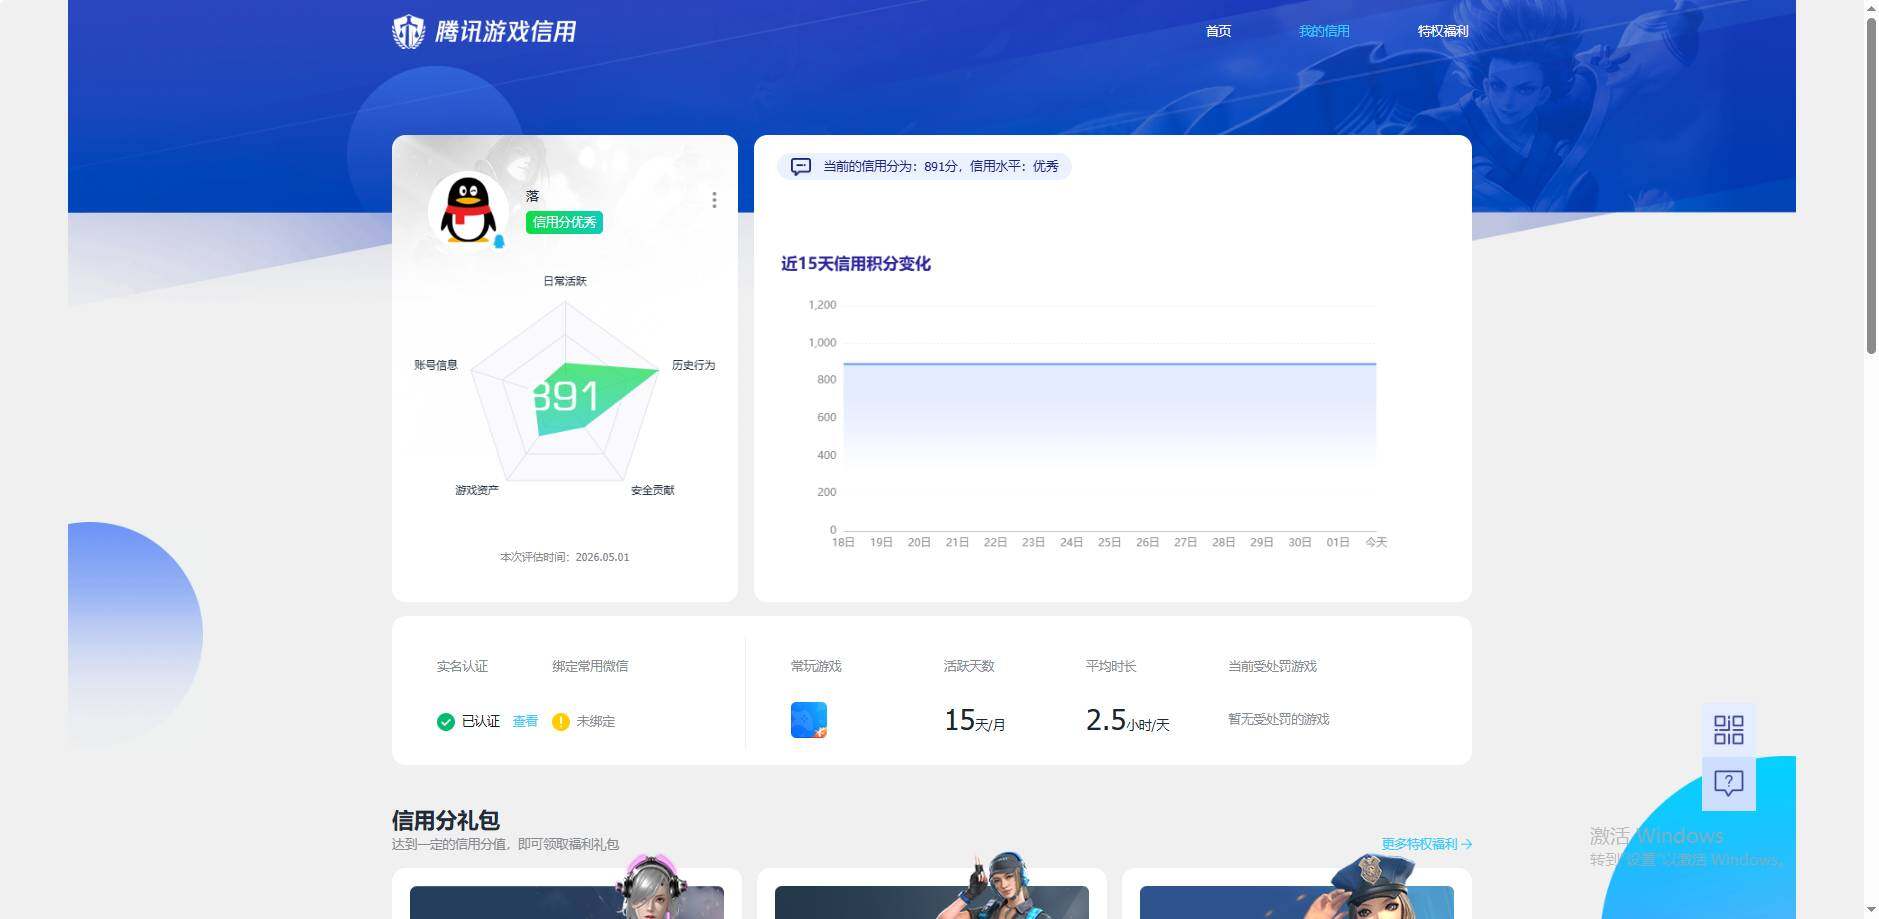The width and height of the screenshot is (1879, 919).
Task: Click the yellow warning icon beside 未绑定
Action: pos(561,722)
